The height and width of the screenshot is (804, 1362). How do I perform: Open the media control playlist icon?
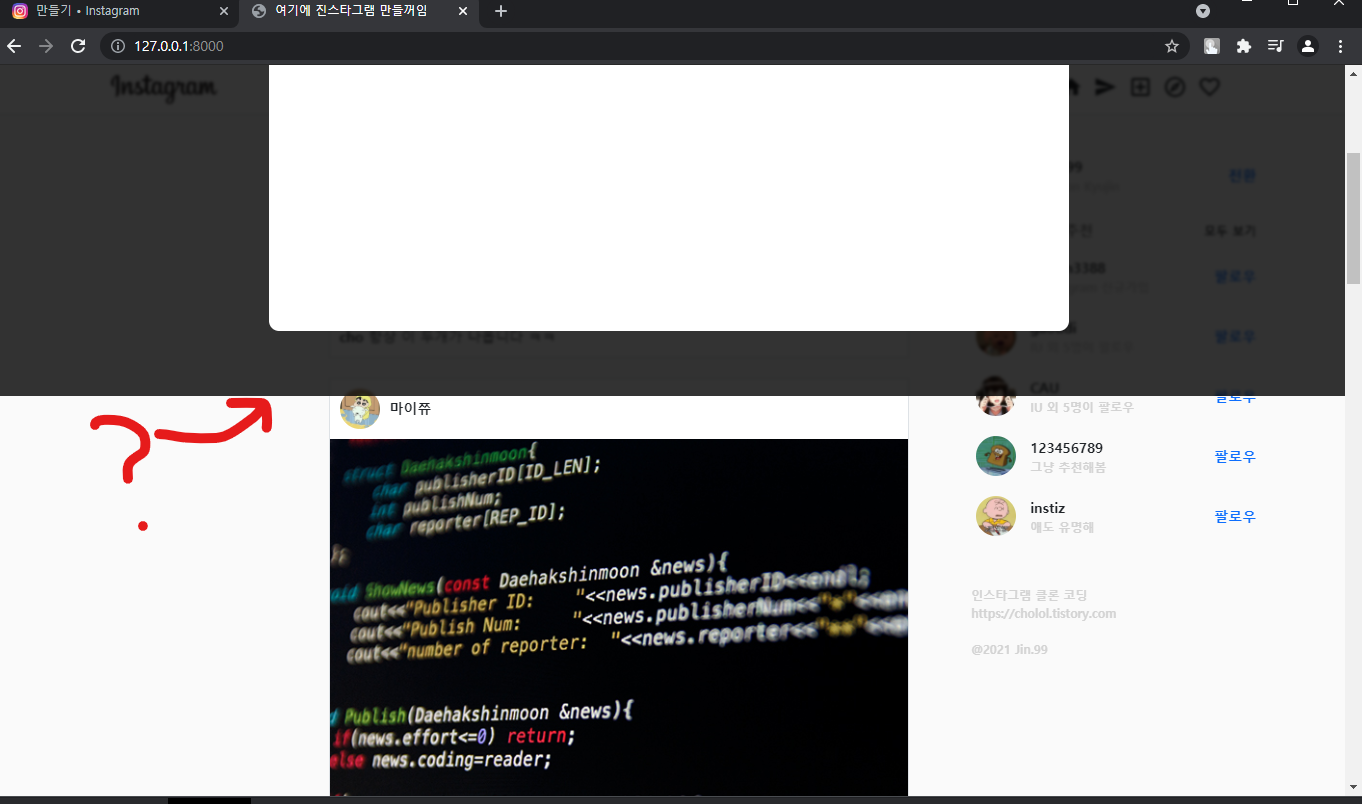pyautogui.click(x=1275, y=46)
